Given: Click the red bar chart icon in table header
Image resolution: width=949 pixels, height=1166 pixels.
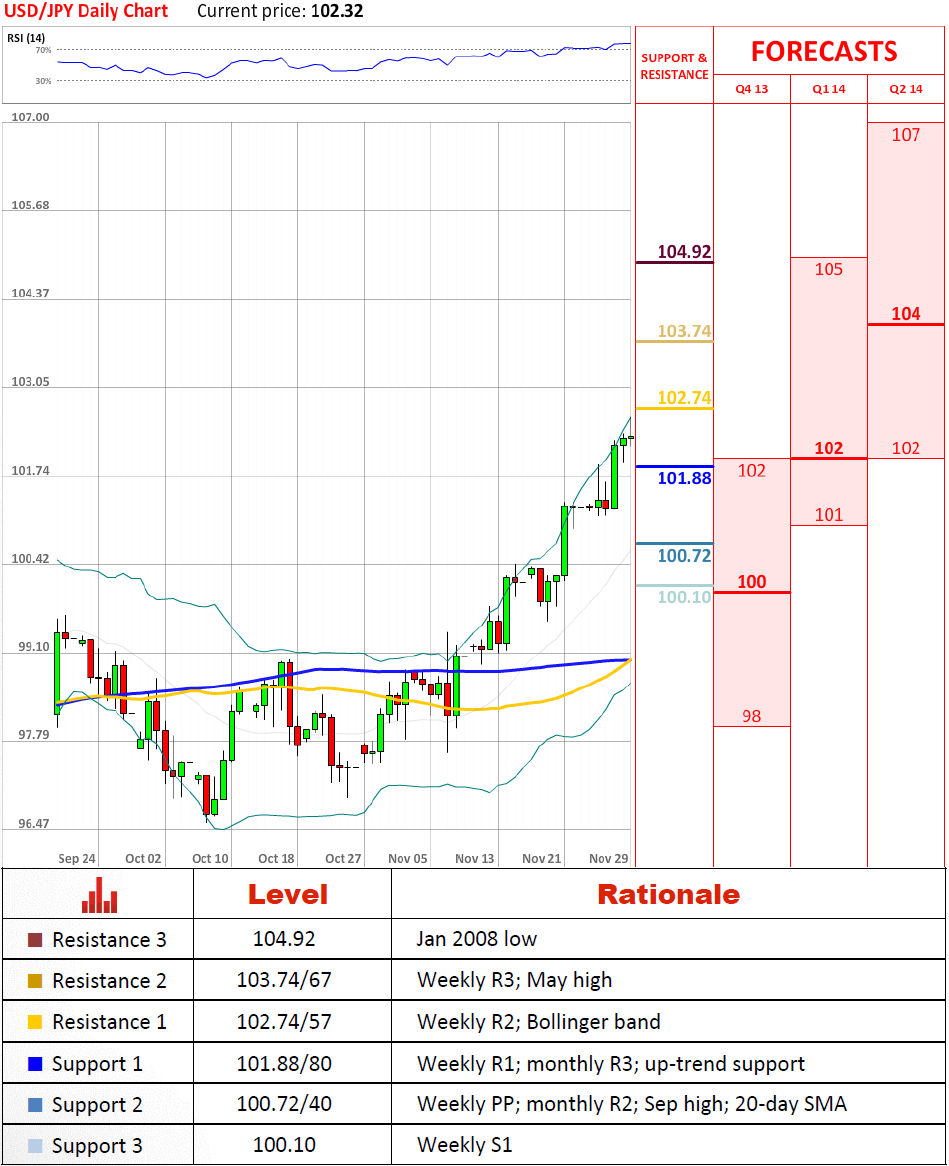Looking at the screenshot, I should click(99, 894).
